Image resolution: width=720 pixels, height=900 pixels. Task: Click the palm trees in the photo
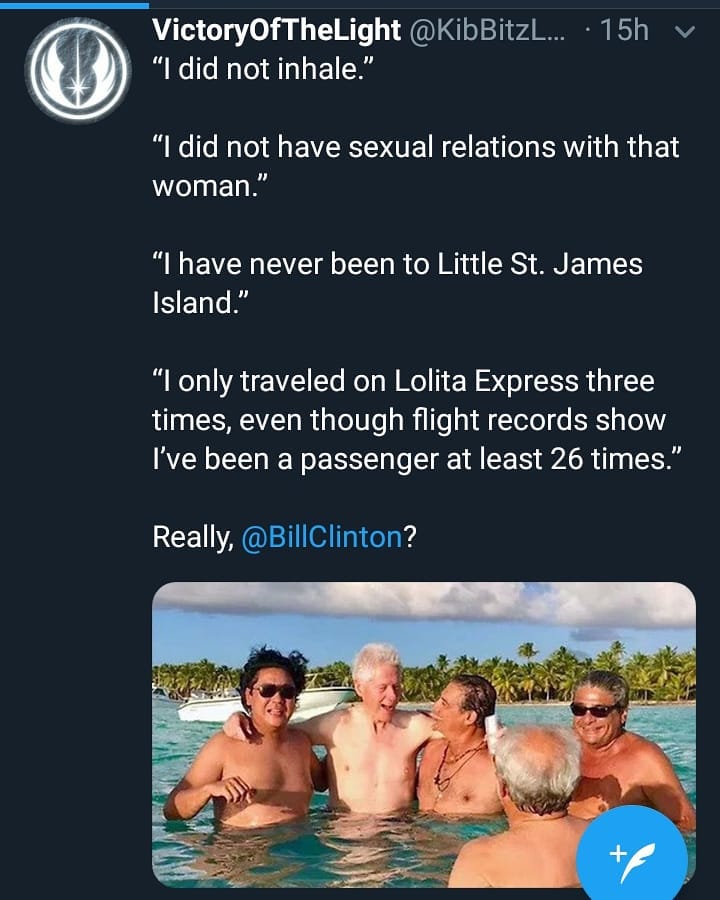[x=560, y=670]
